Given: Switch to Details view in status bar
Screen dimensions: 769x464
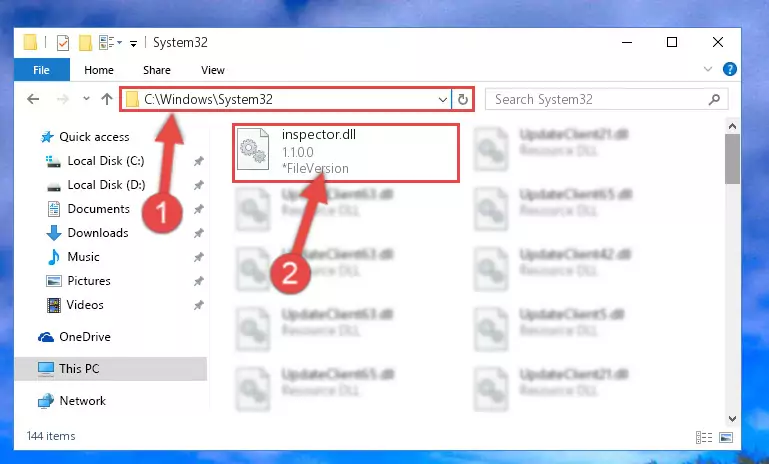Looking at the screenshot, I should [x=704, y=437].
